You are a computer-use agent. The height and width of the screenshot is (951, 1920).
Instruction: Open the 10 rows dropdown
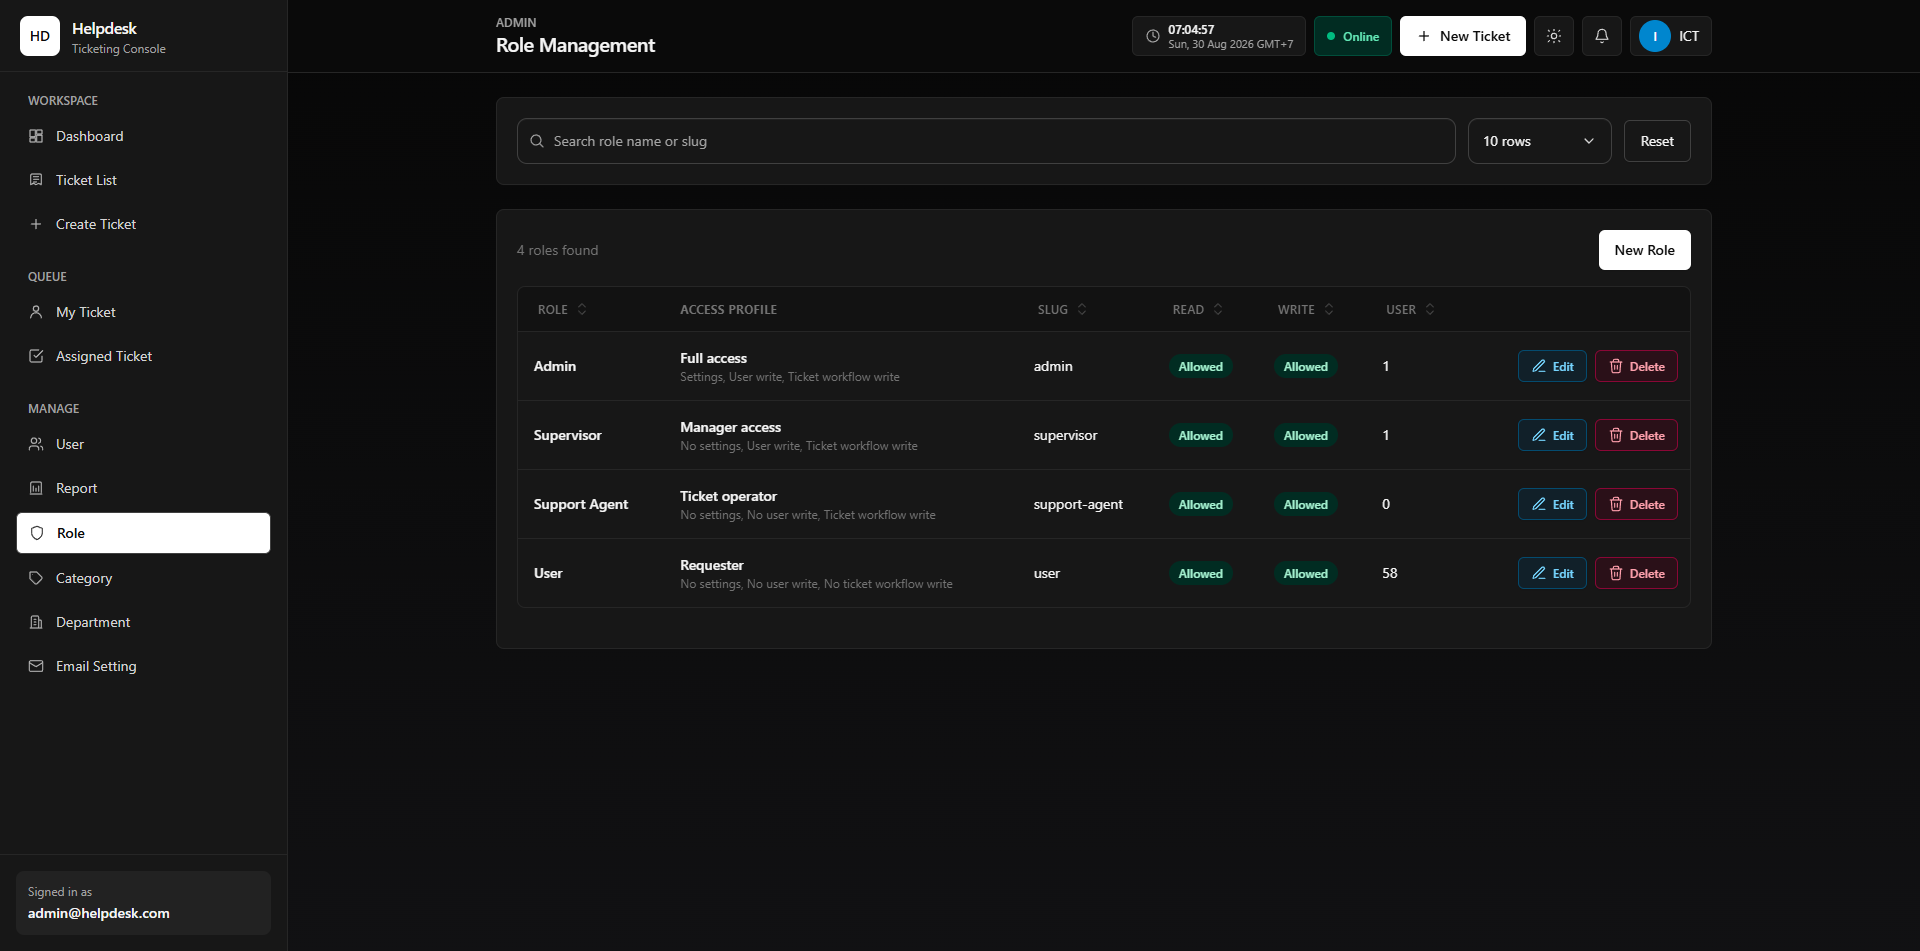coord(1540,141)
